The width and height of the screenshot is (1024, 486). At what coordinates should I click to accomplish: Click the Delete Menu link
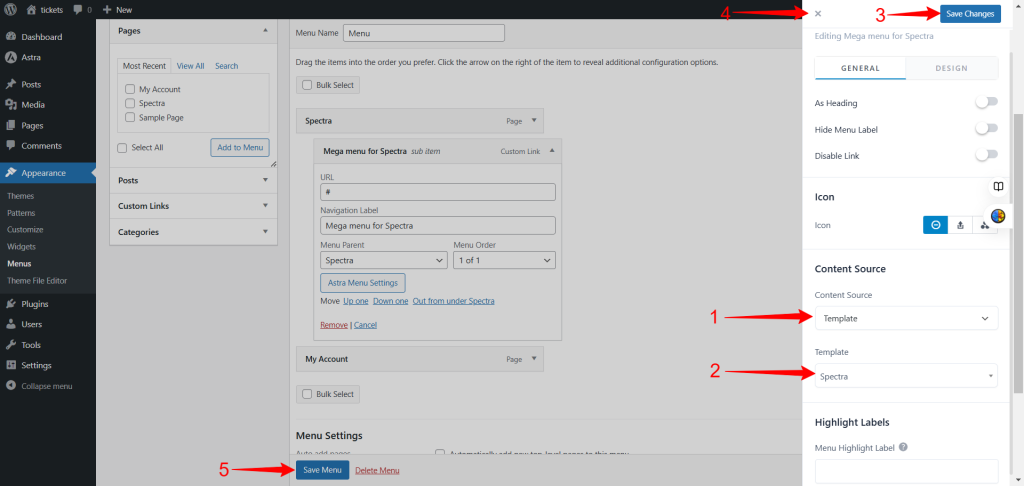[x=377, y=470]
